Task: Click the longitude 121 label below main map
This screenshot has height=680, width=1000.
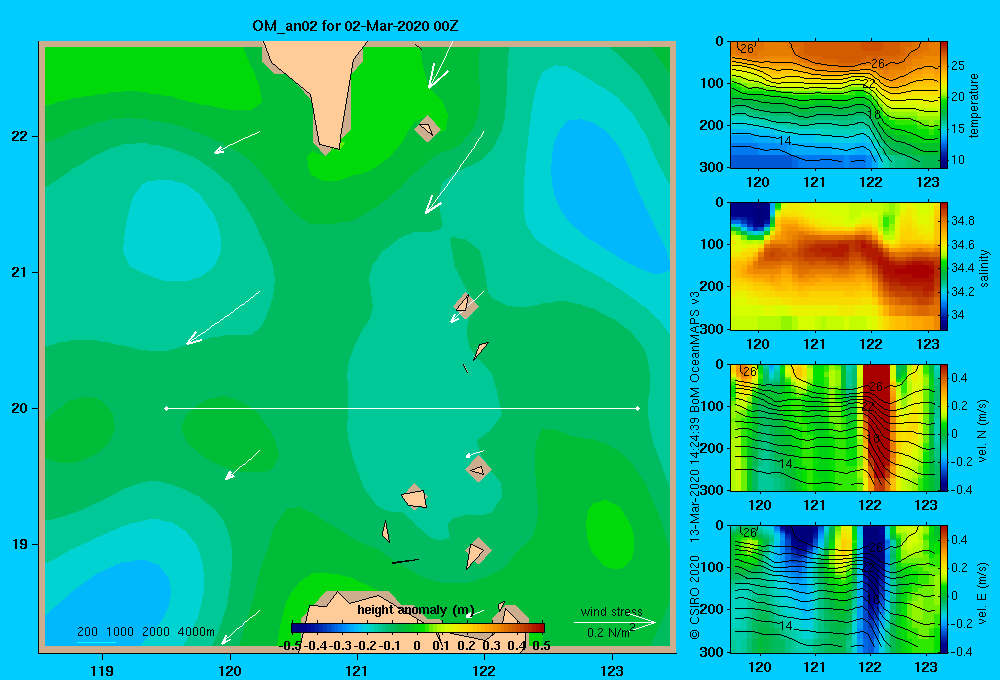Action: point(357,670)
